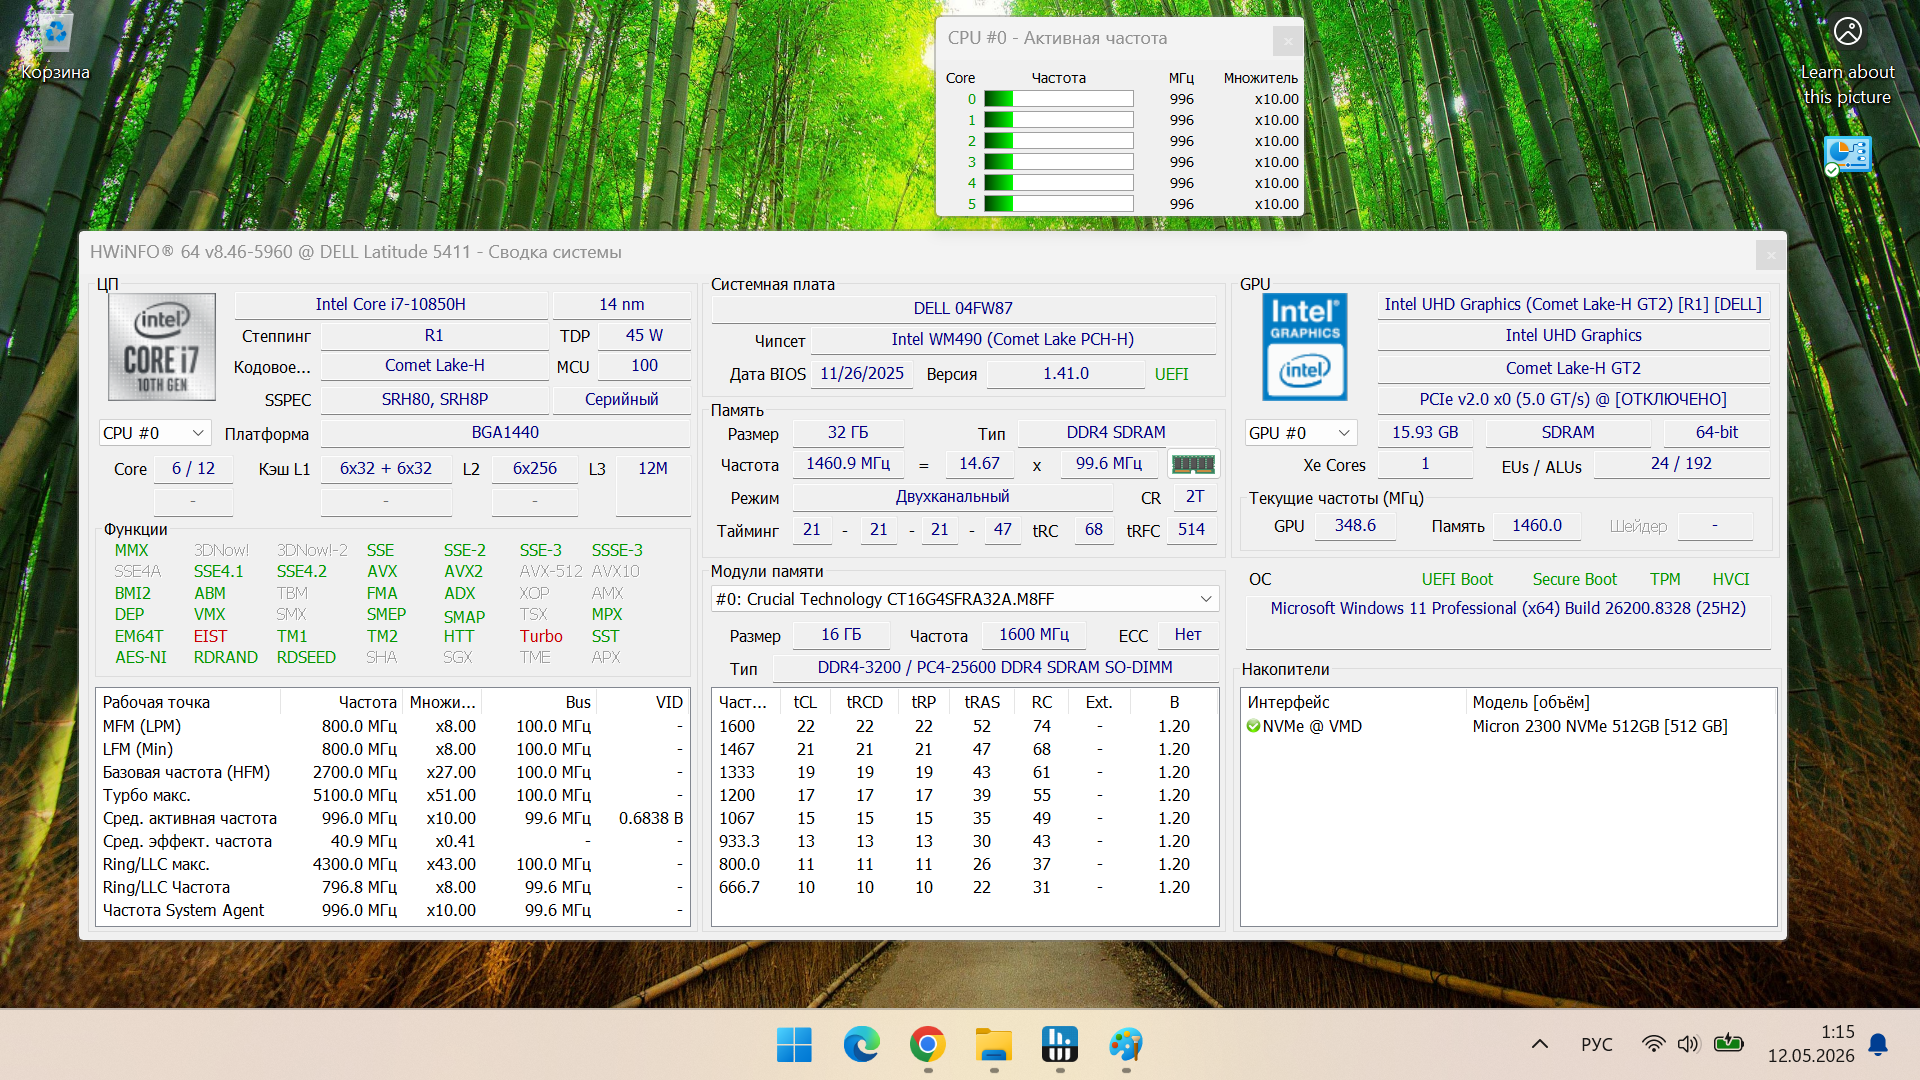The width and height of the screenshot is (1920, 1080).
Task: Open the GPU #0 selector dropdown
Action: tap(1300, 433)
